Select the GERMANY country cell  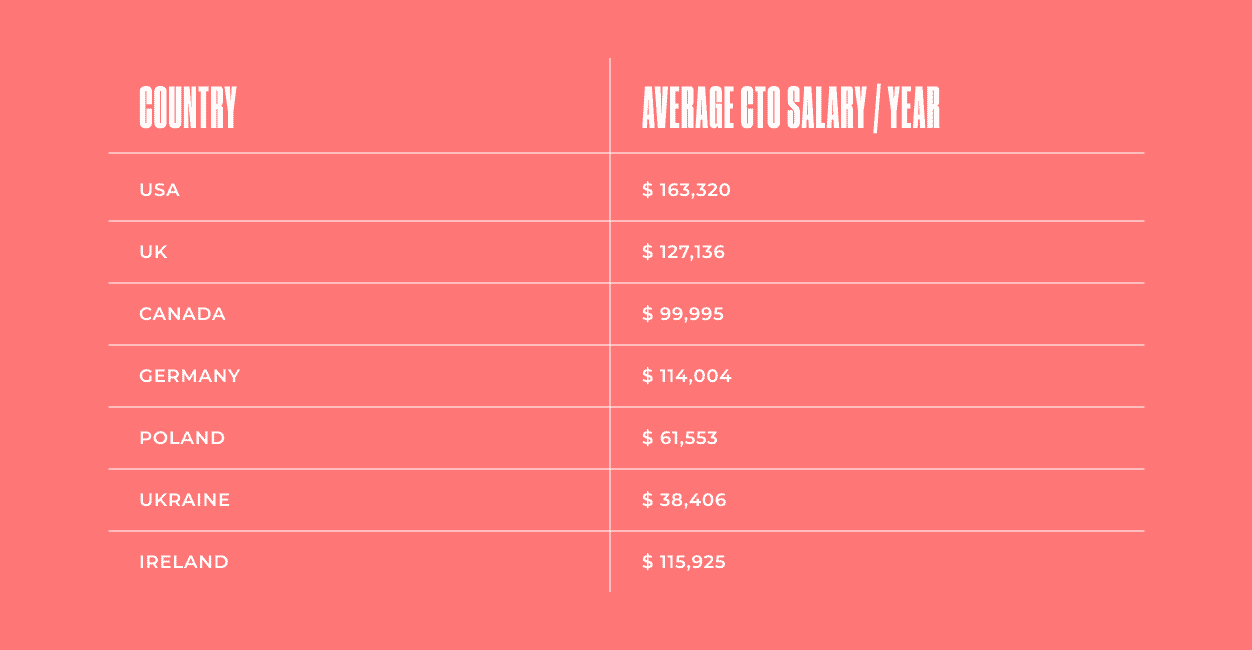pyautogui.click(x=190, y=376)
